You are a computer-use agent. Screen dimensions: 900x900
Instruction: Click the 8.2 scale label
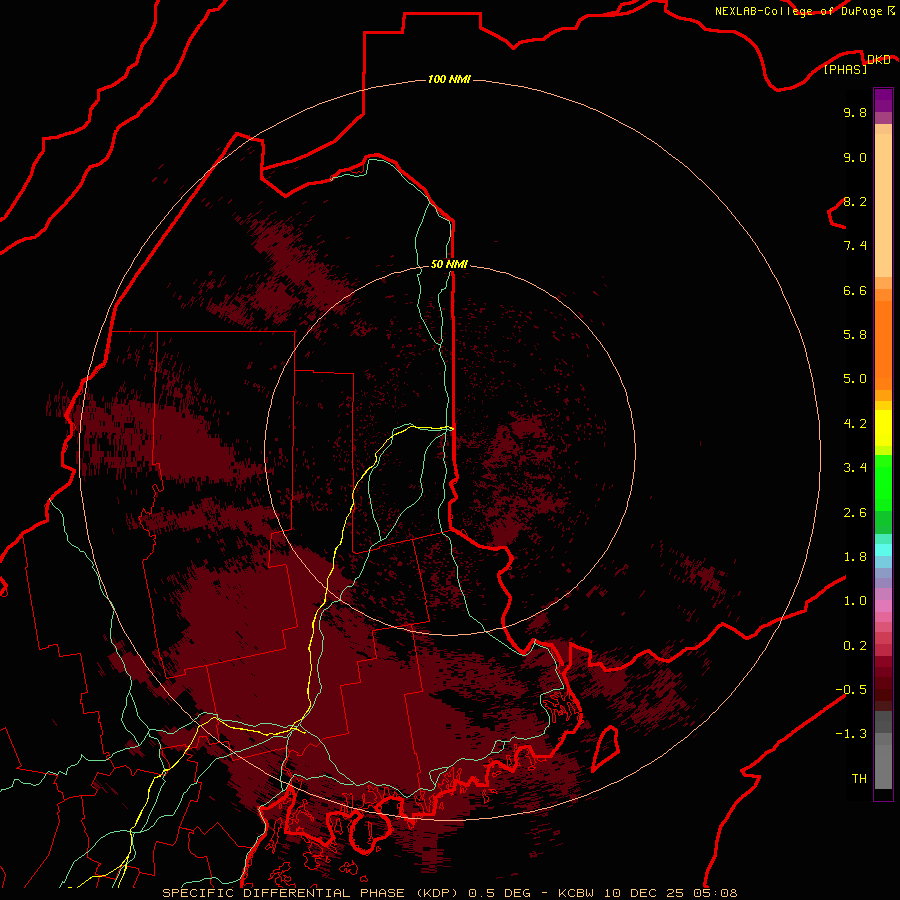click(855, 201)
